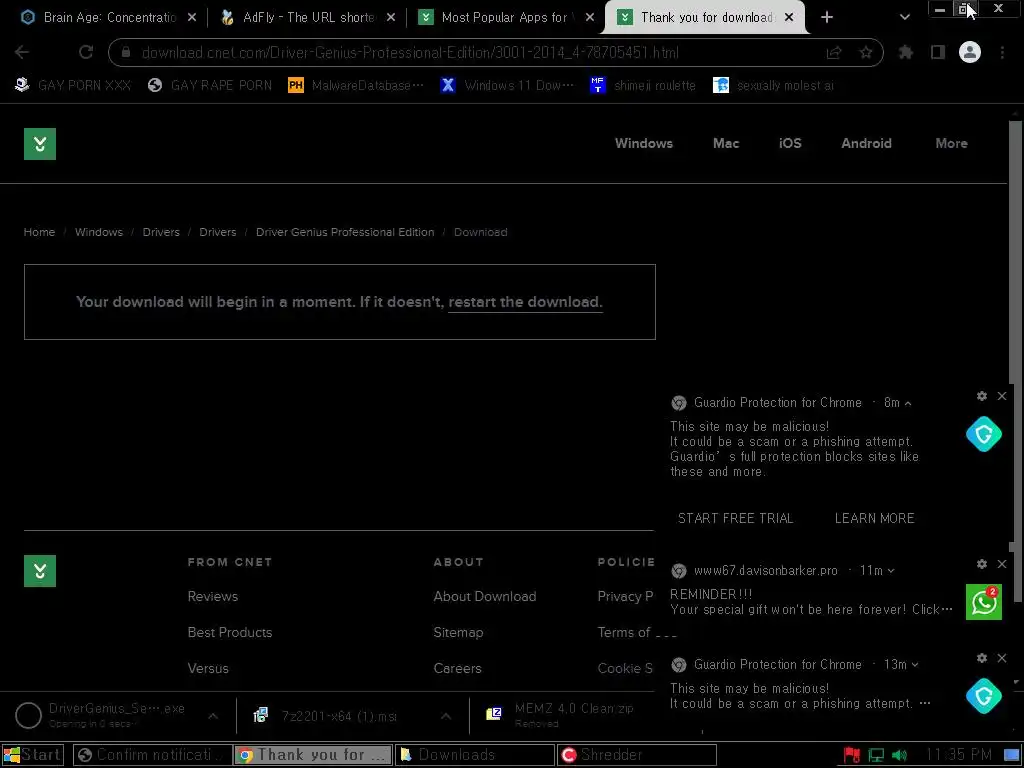This screenshot has width=1024, height=768.
Task: Open the Windows 11 Dow... bookmark
Action: point(507,86)
